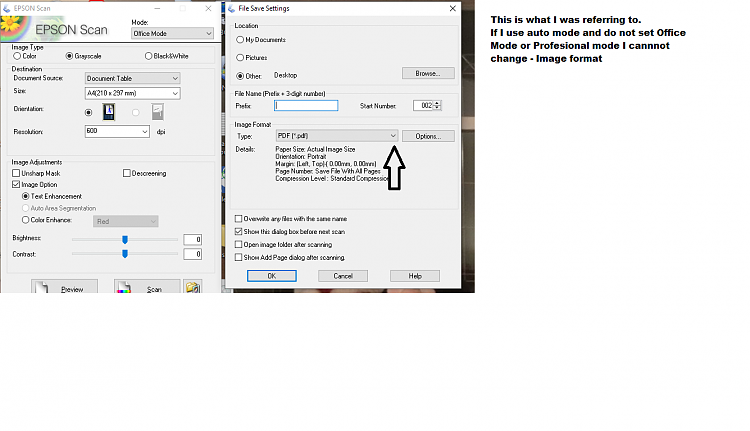Image resolution: width=750 pixels, height=431 pixels.
Task: Close the File Save Settings dialog
Action: click(x=452, y=9)
